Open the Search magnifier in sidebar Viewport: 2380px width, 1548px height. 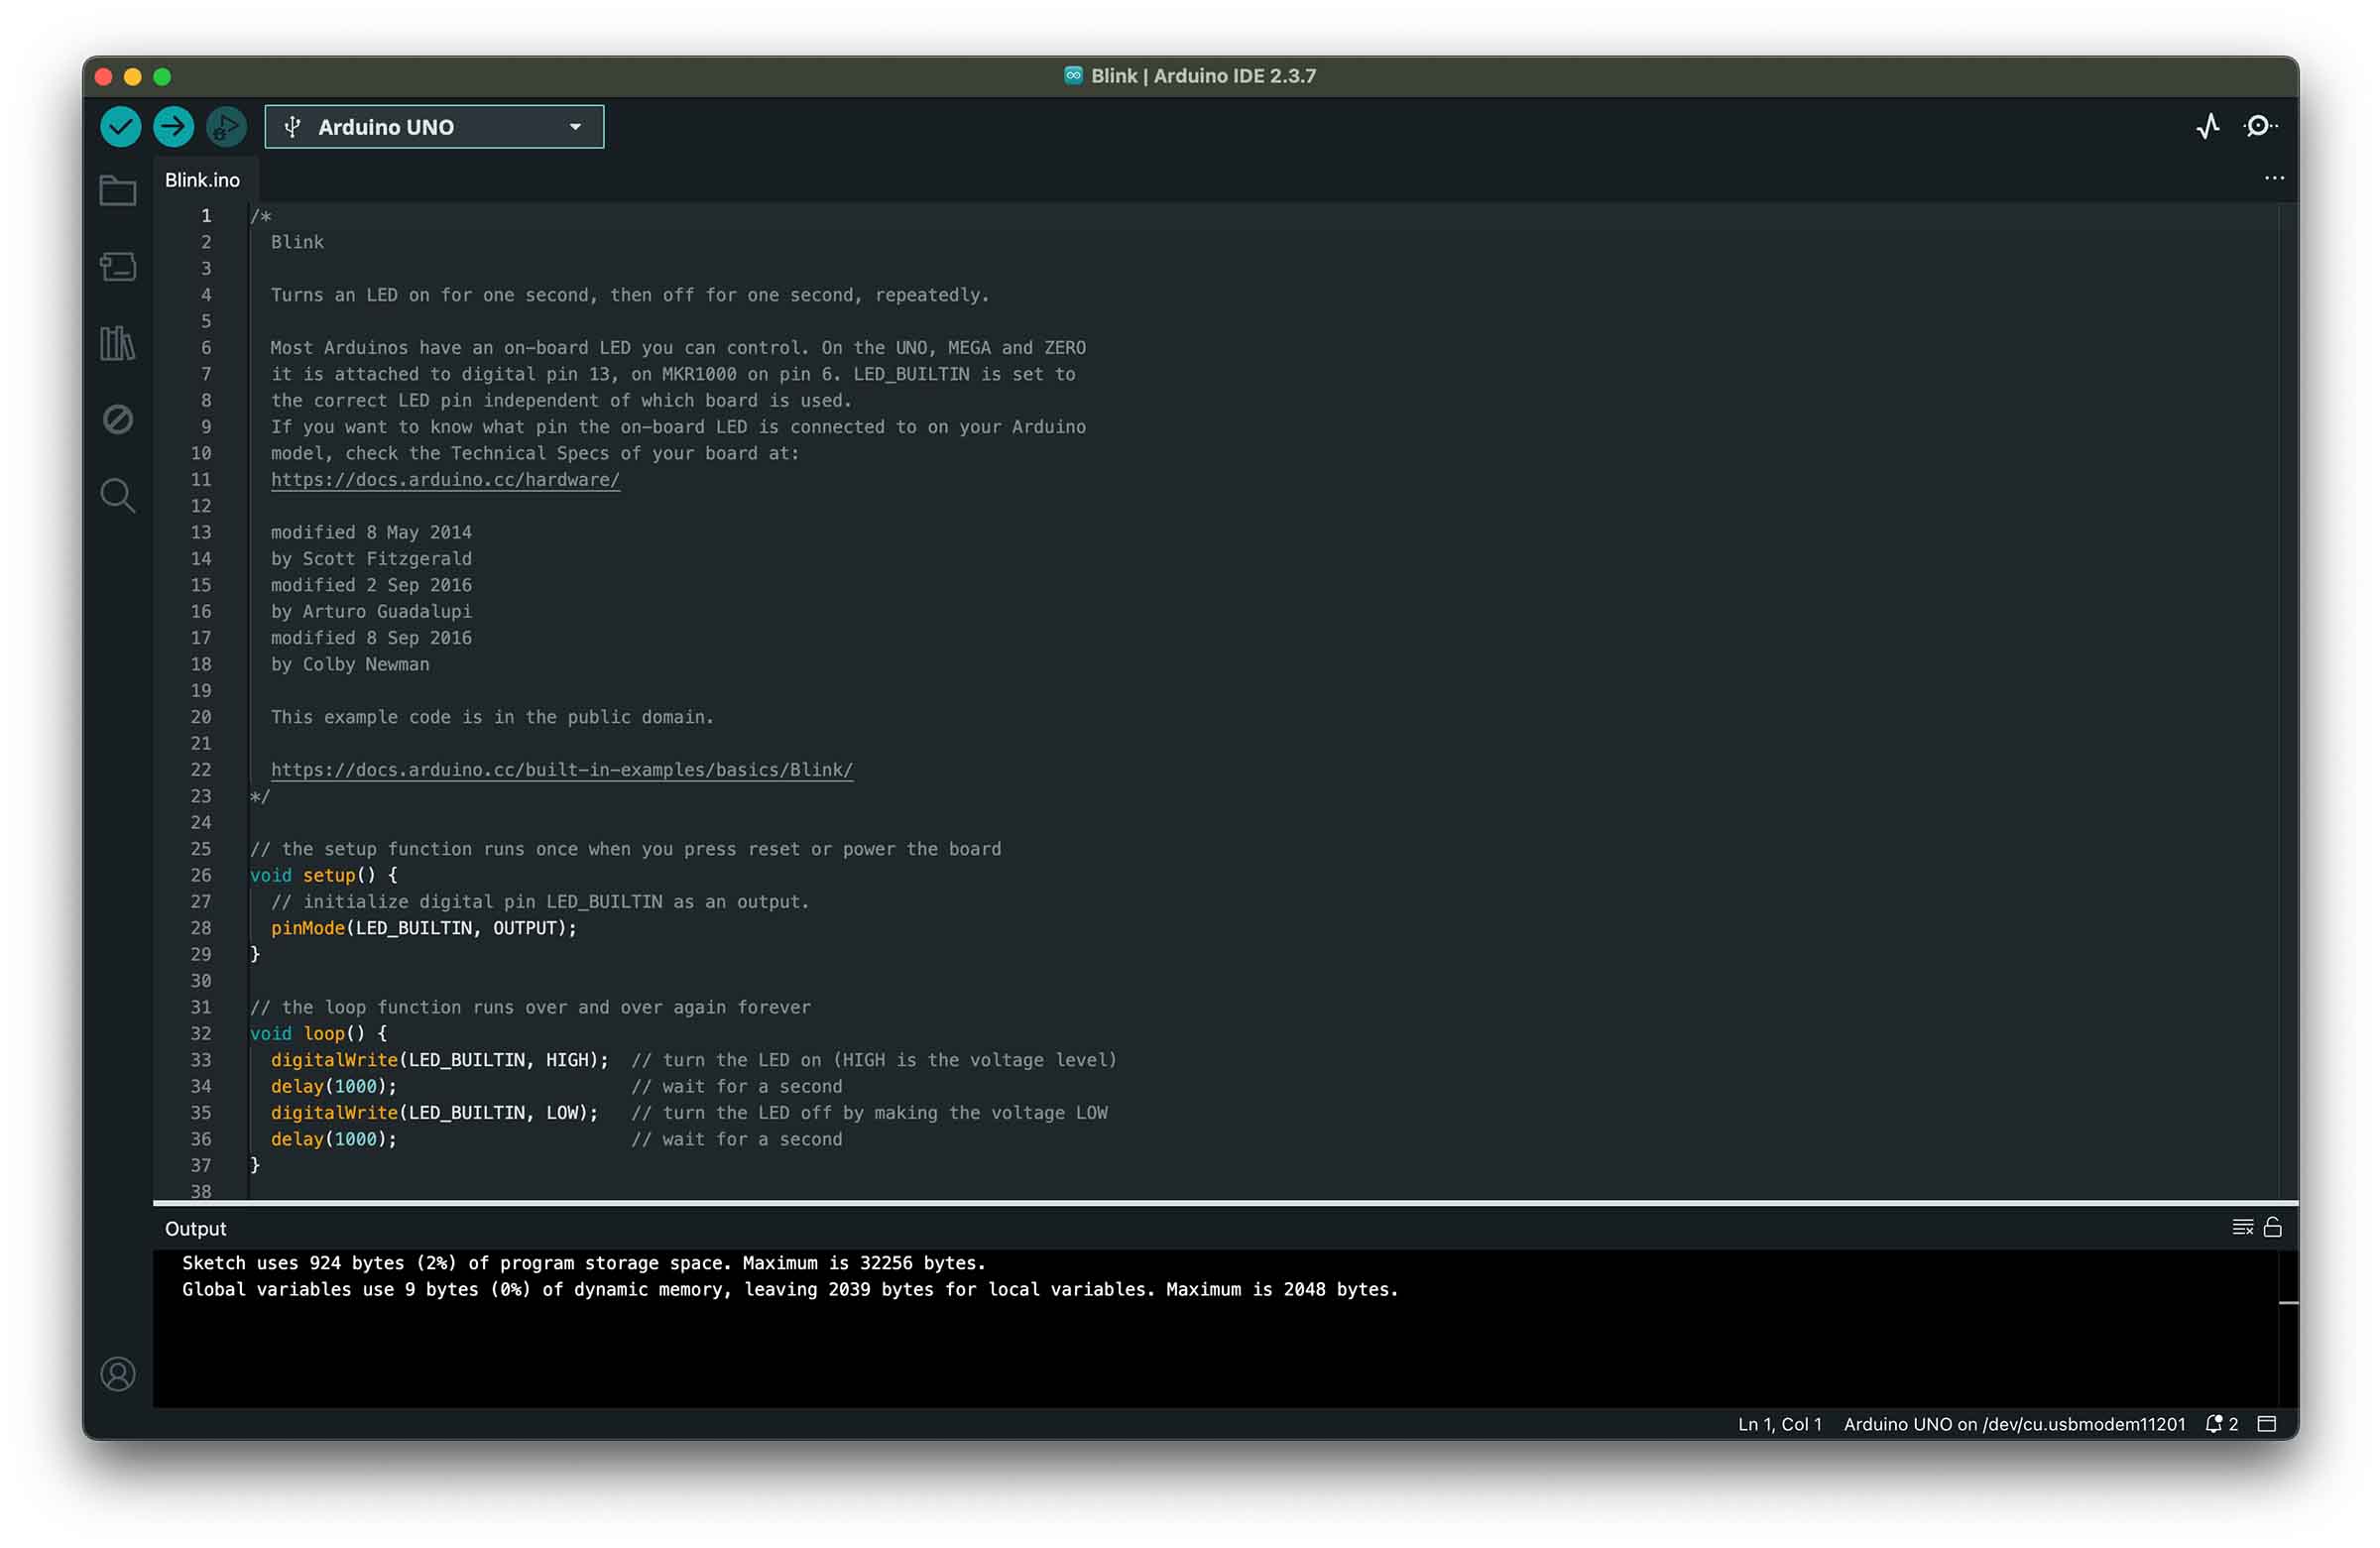click(x=118, y=495)
